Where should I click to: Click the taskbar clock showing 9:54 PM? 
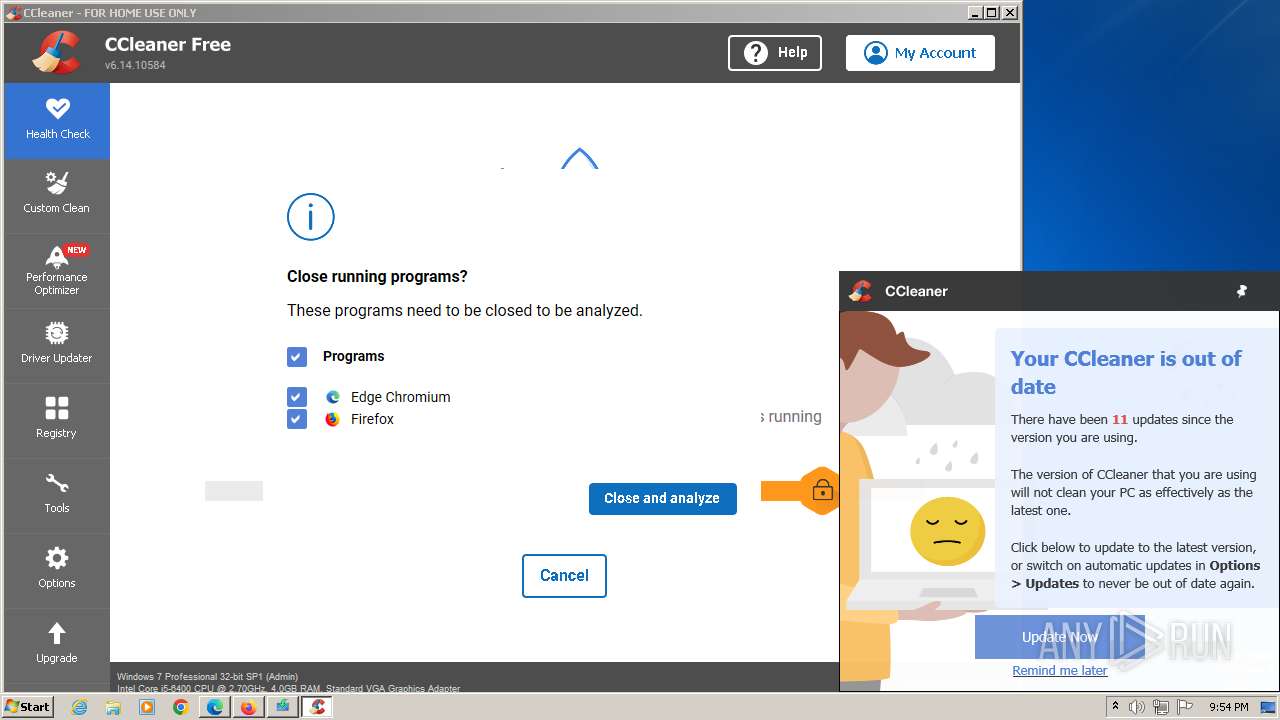pyautogui.click(x=1229, y=707)
